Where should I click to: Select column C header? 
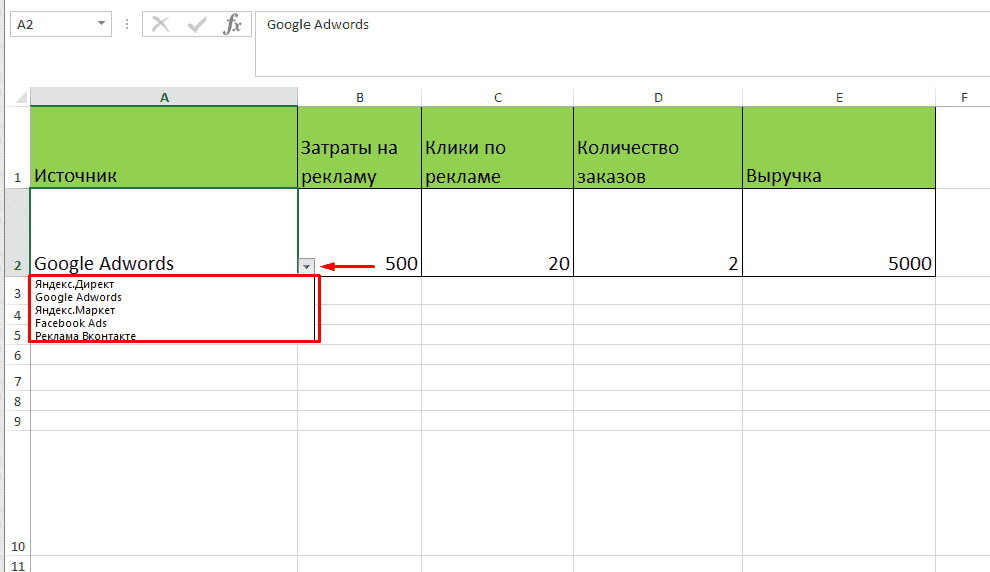click(498, 97)
